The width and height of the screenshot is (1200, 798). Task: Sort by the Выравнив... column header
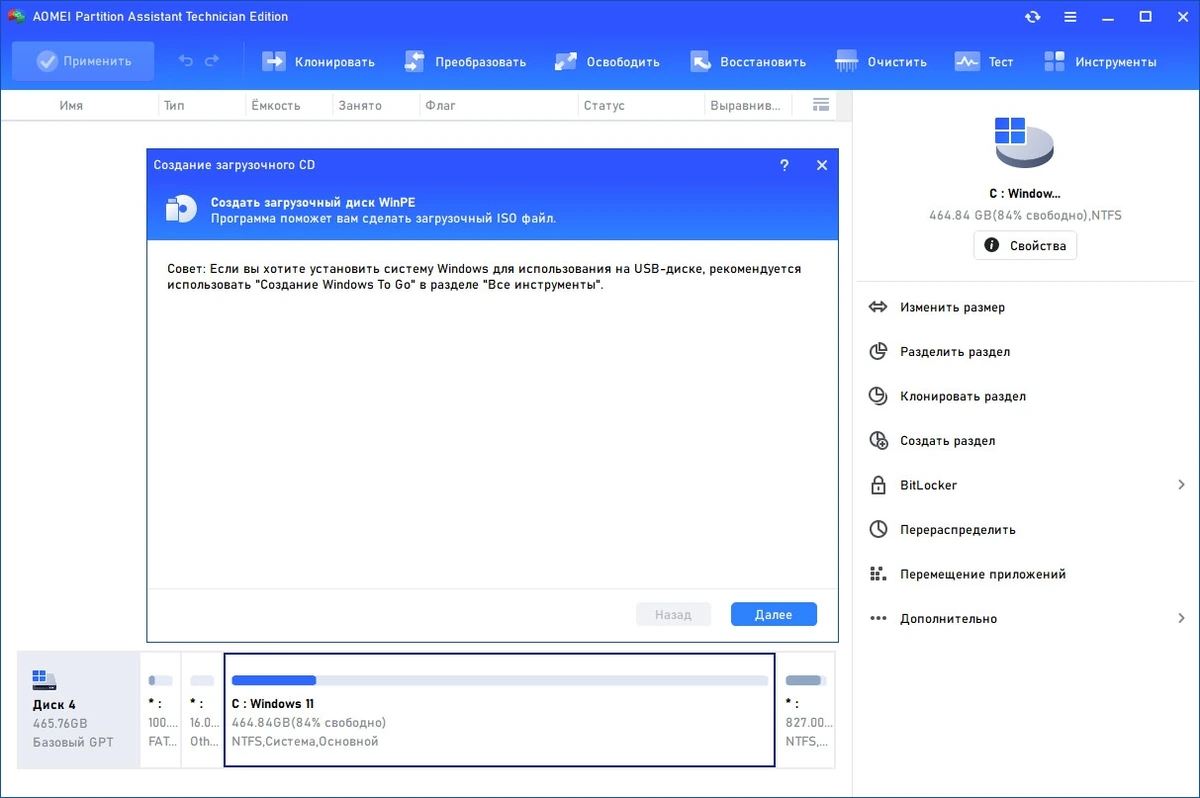tap(745, 105)
